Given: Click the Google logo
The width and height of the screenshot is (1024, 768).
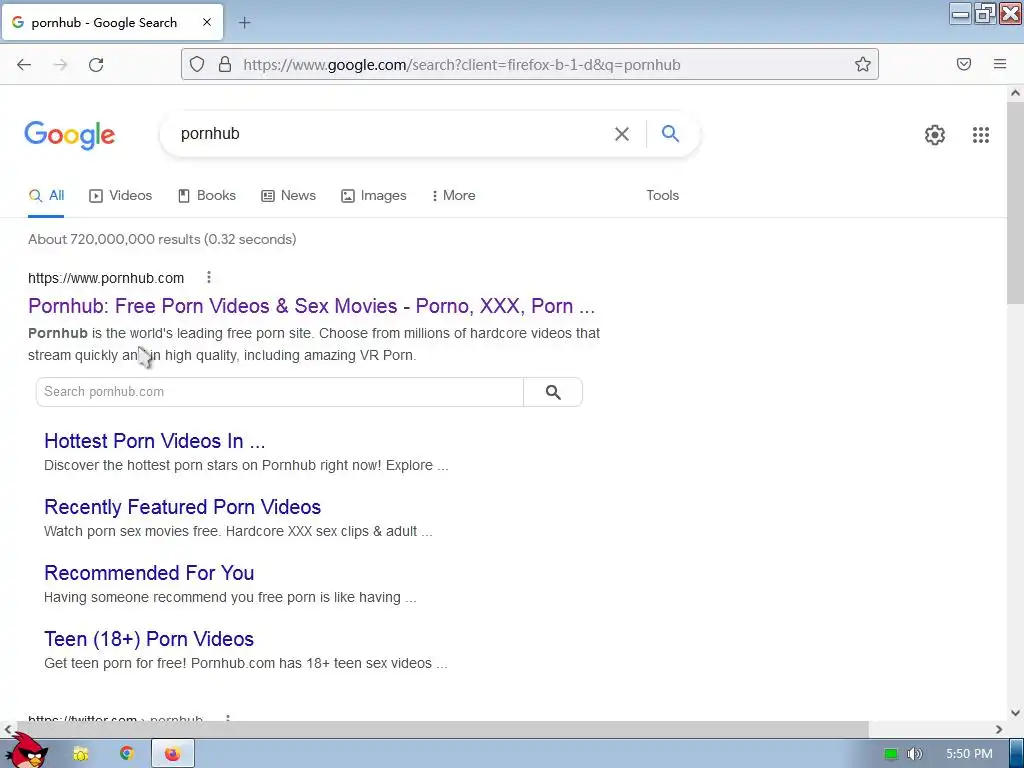Looking at the screenshot, I should click(x=70, y=135).
